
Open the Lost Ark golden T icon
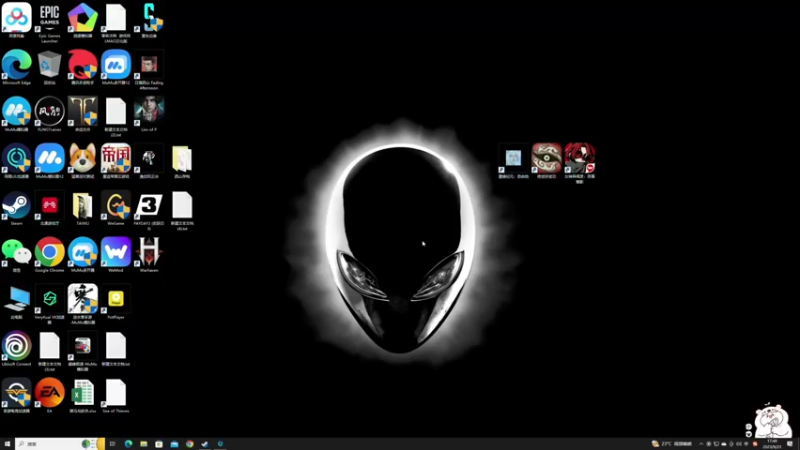click(x=83, y=114)
